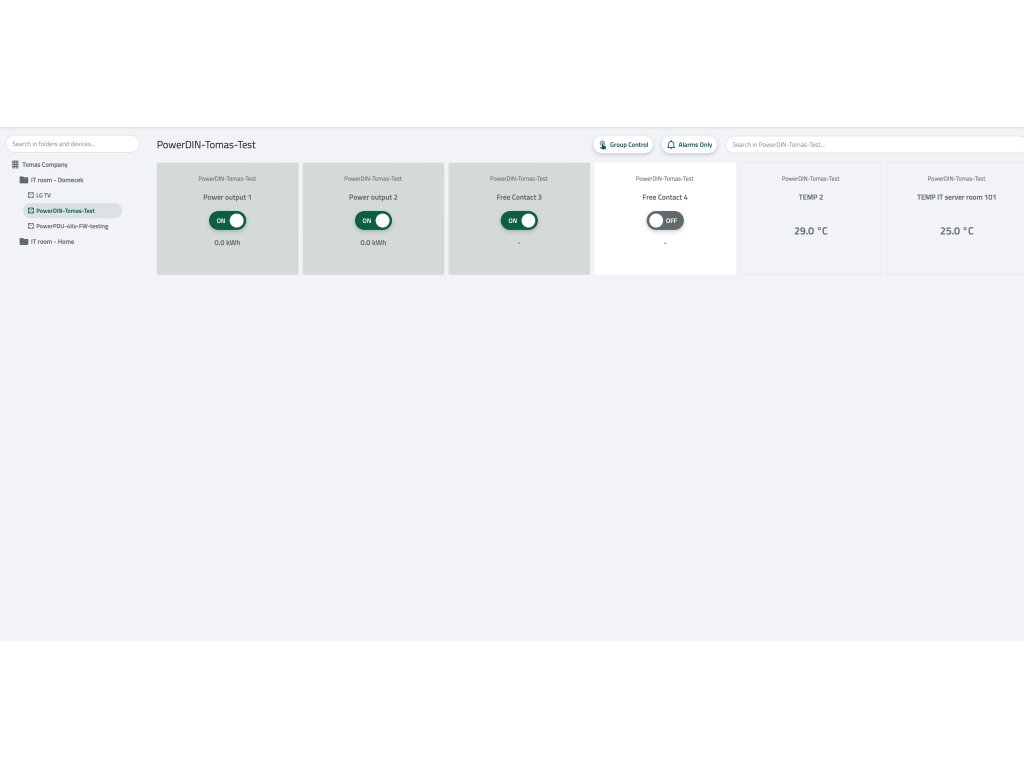Collapse the IT room - Domecek folder
Screen dimensions: 1024x768
[52, 180]
